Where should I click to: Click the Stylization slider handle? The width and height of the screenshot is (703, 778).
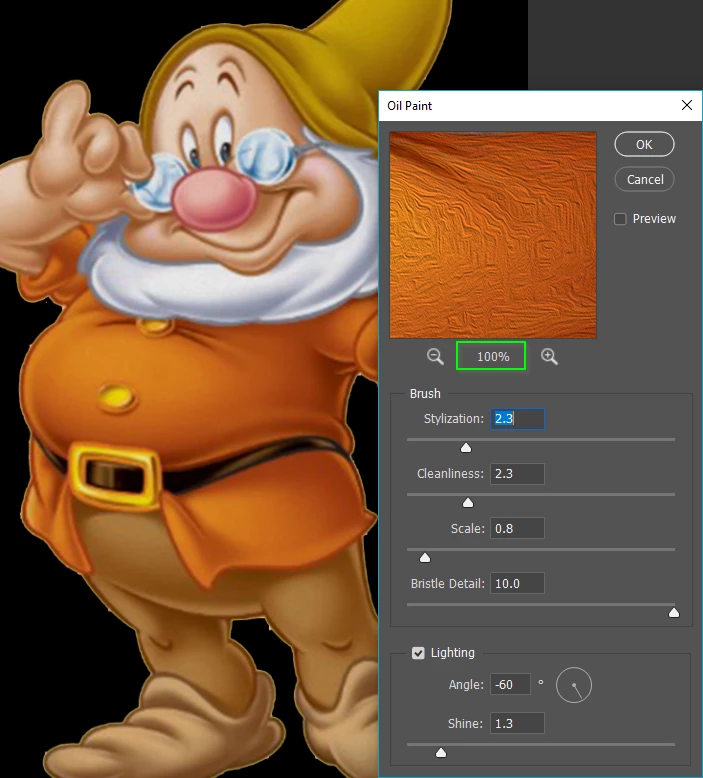[x=466, y=448]
